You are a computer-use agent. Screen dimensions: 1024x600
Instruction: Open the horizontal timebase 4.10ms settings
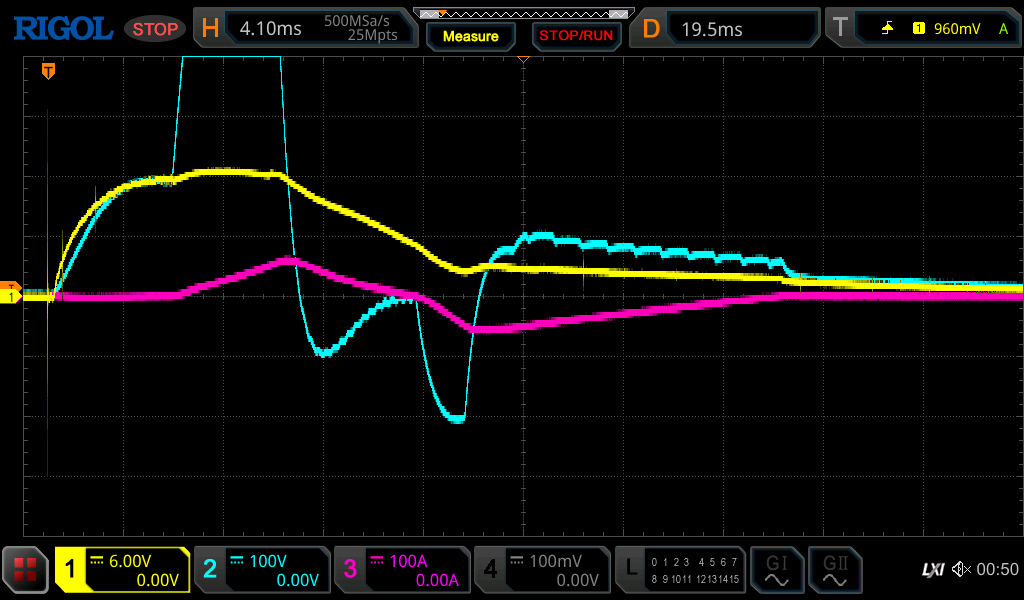tap(306, 28)
